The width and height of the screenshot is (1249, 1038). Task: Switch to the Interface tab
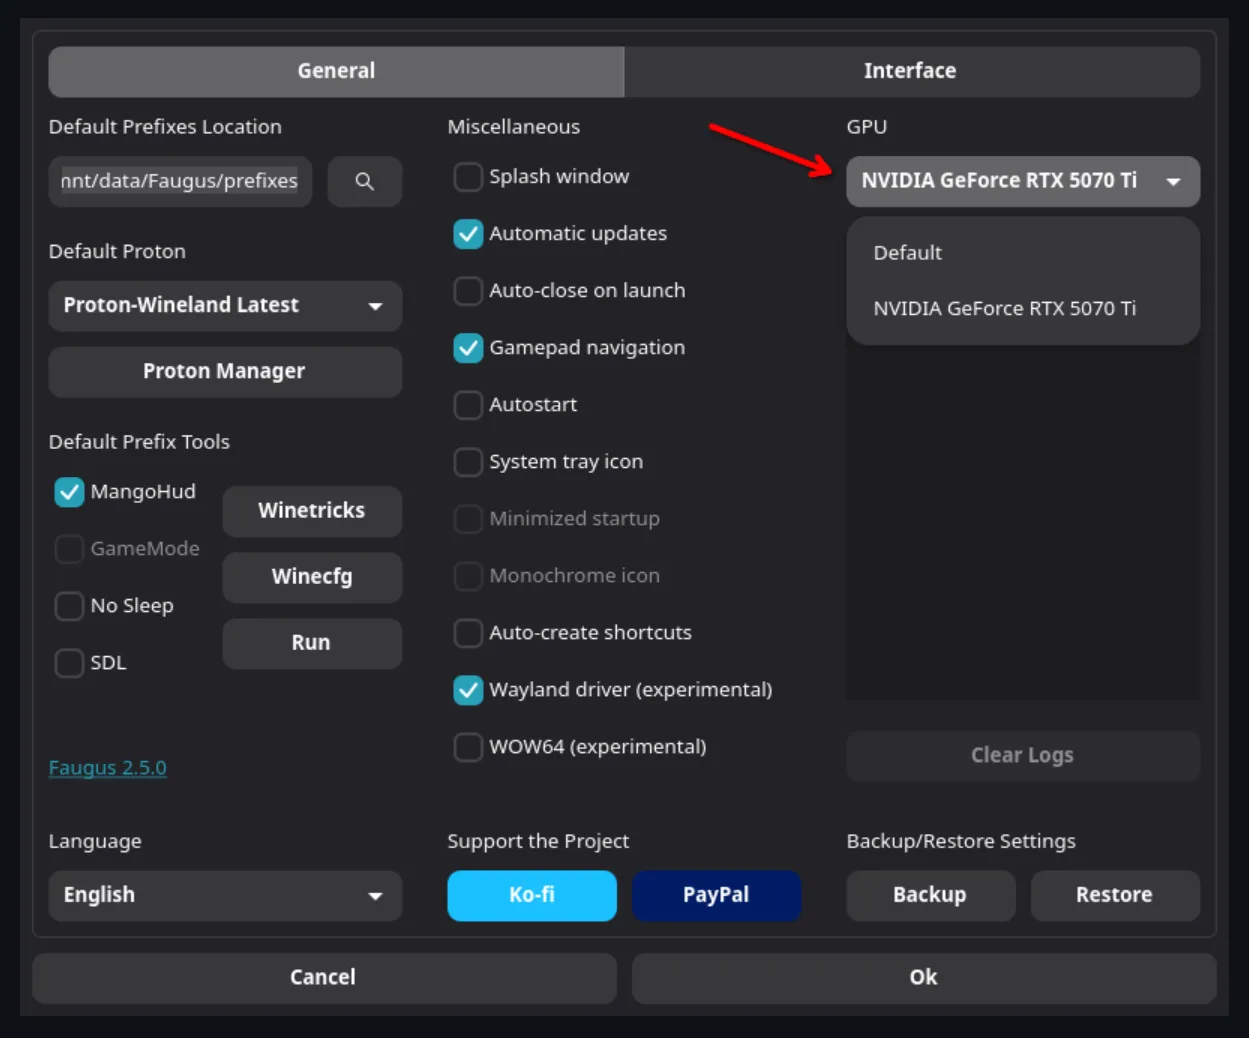[912, 71]
